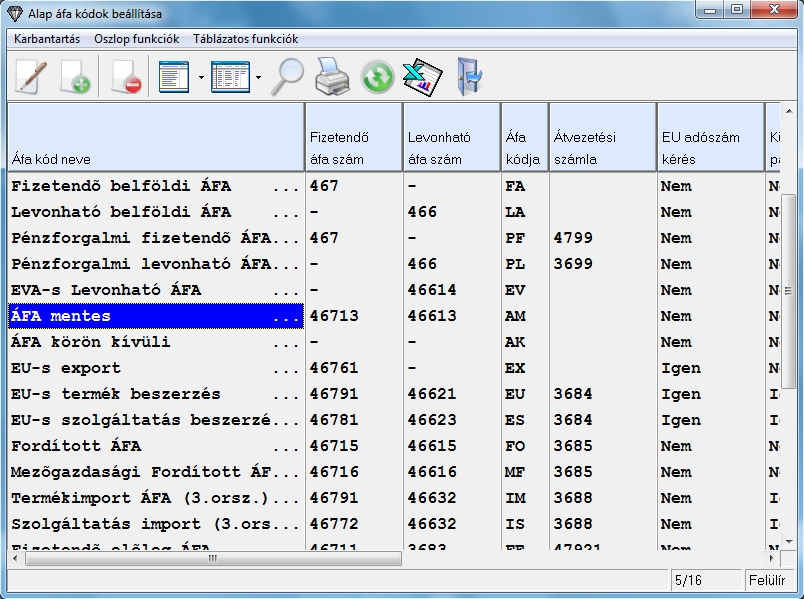Click the edit record pencil icon
The width and height of the screenshot is (804, 599).
[30, 77]
